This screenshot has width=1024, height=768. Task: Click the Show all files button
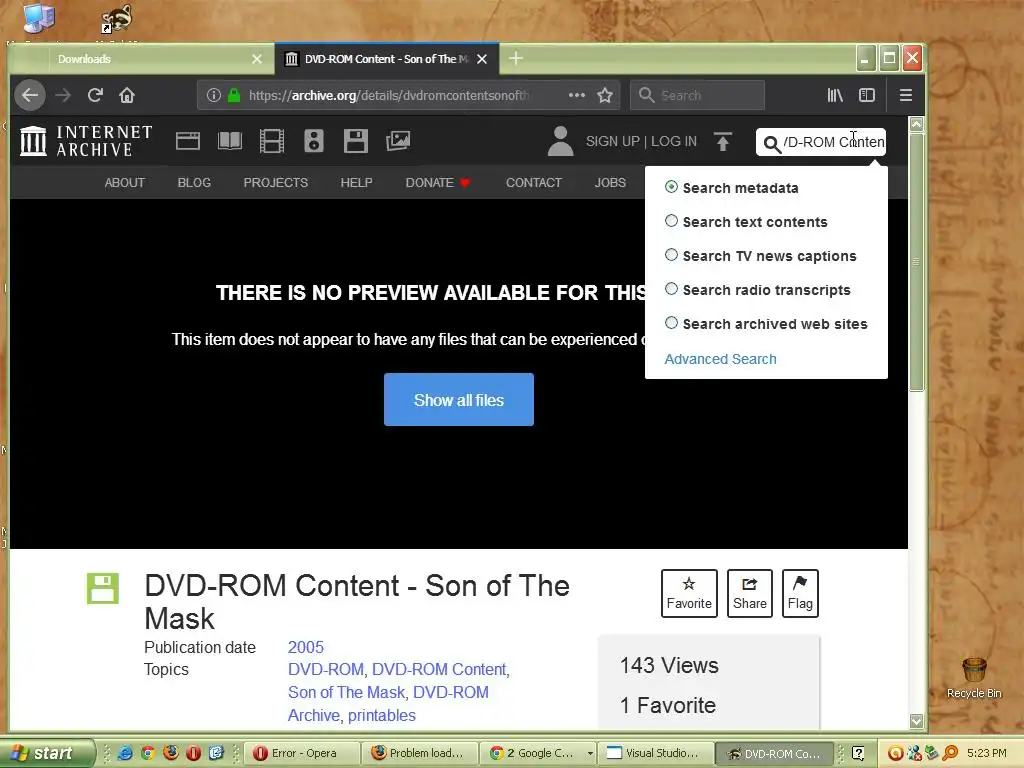[x=458, y=400]
